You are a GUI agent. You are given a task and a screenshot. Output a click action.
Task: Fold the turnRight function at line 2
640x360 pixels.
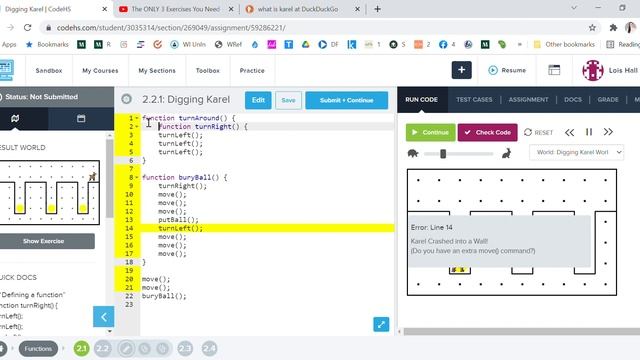137,127
